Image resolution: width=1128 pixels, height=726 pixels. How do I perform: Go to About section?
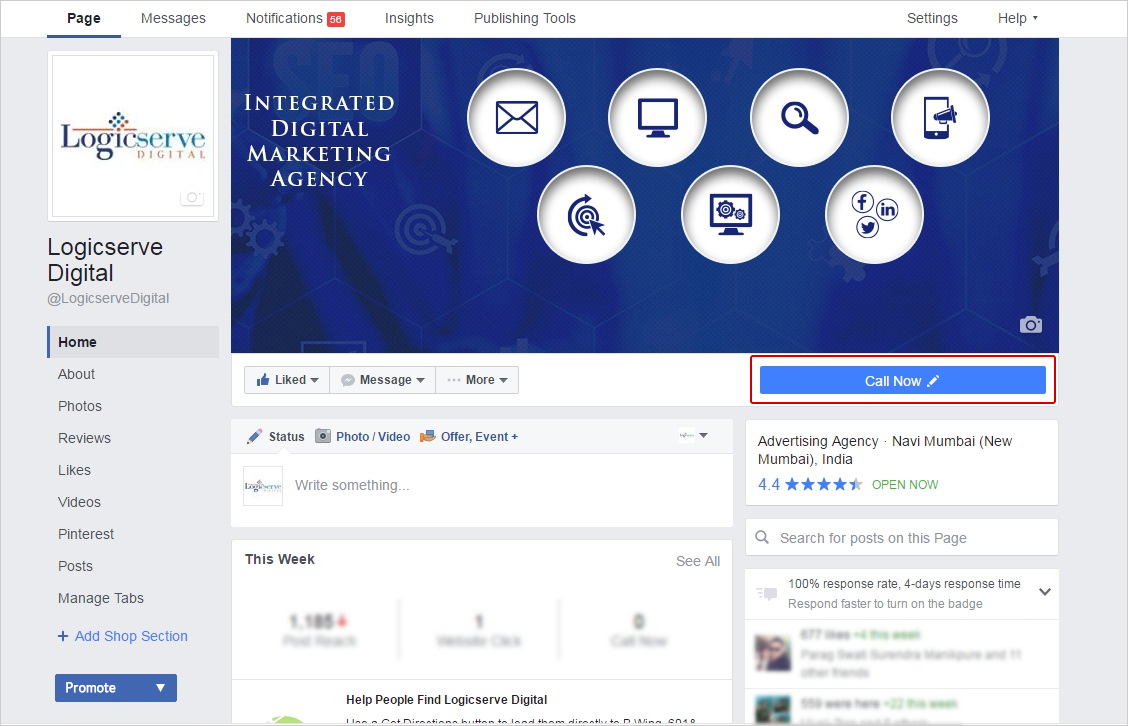(x=76, y=374)
